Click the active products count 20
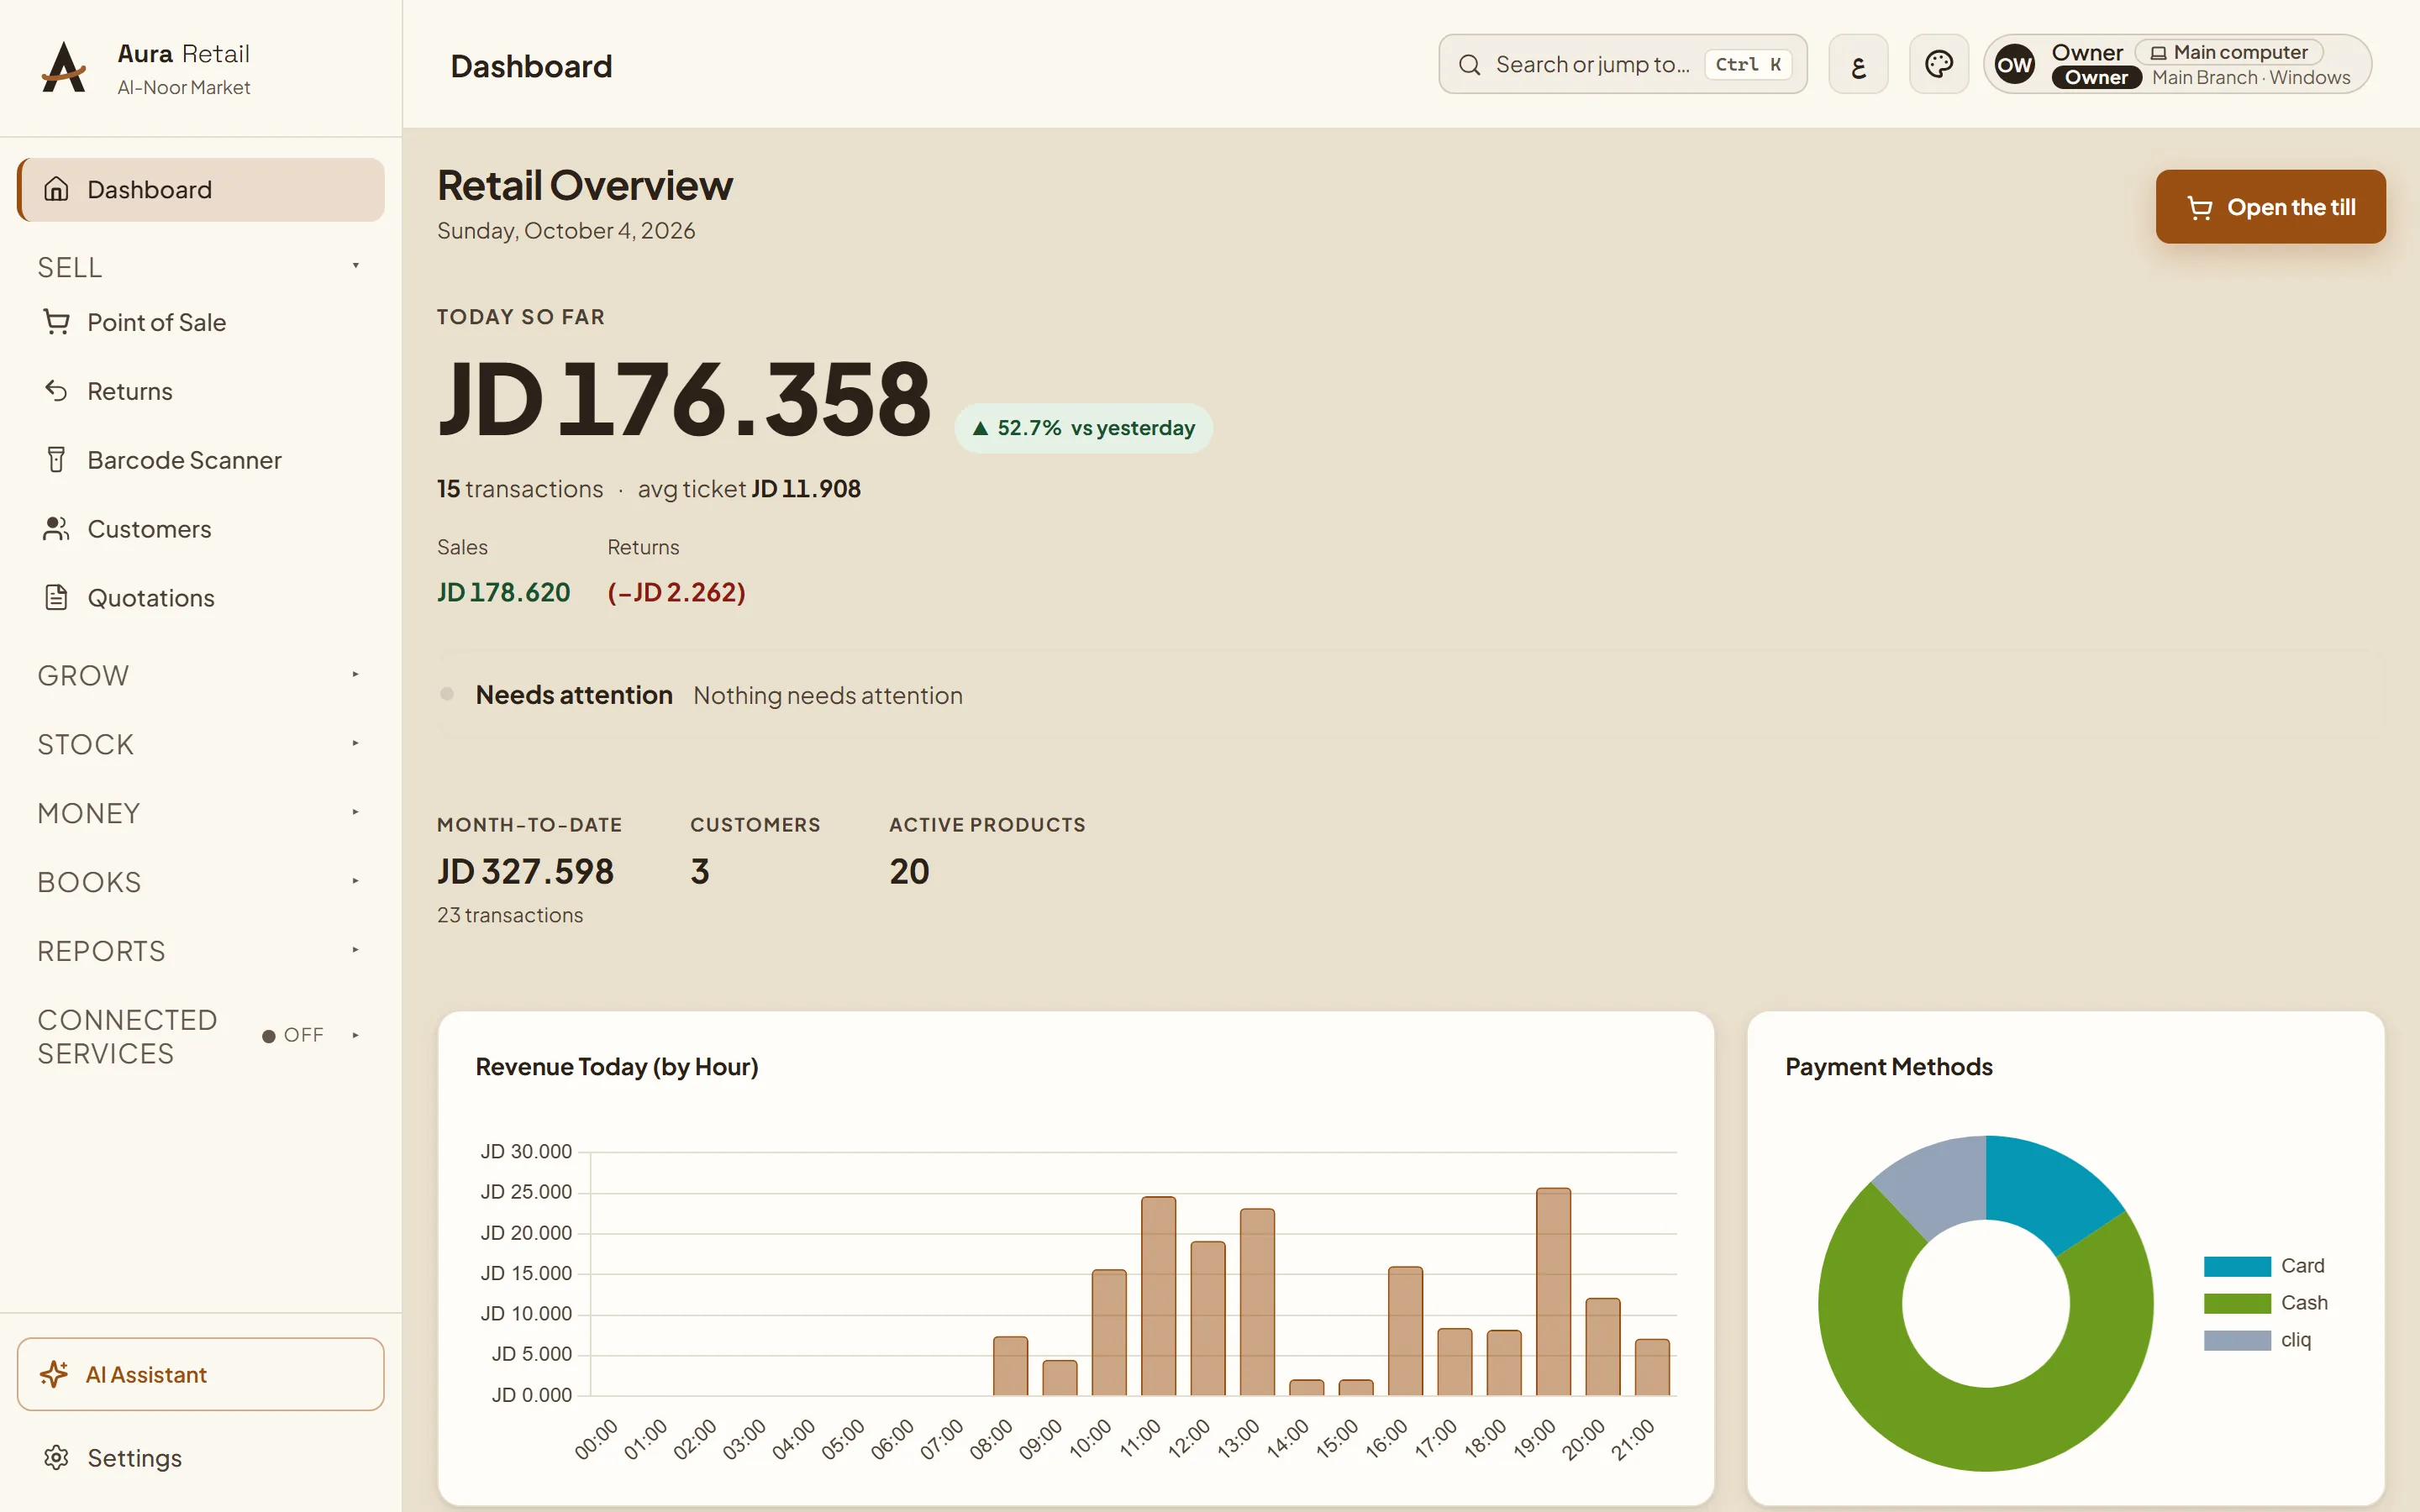The height and width of the screenshot is (1512, 2420). tap(909, 872)
